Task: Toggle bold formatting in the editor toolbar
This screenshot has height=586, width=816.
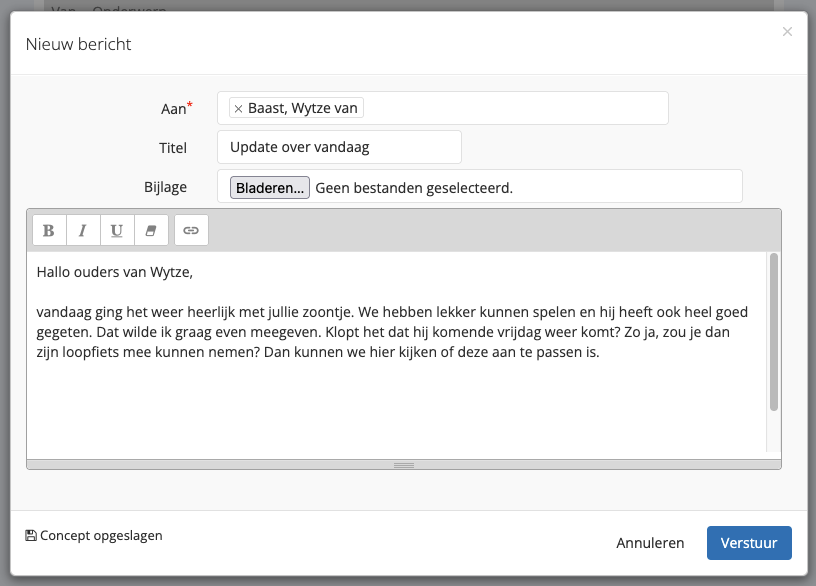Action: 49,230
